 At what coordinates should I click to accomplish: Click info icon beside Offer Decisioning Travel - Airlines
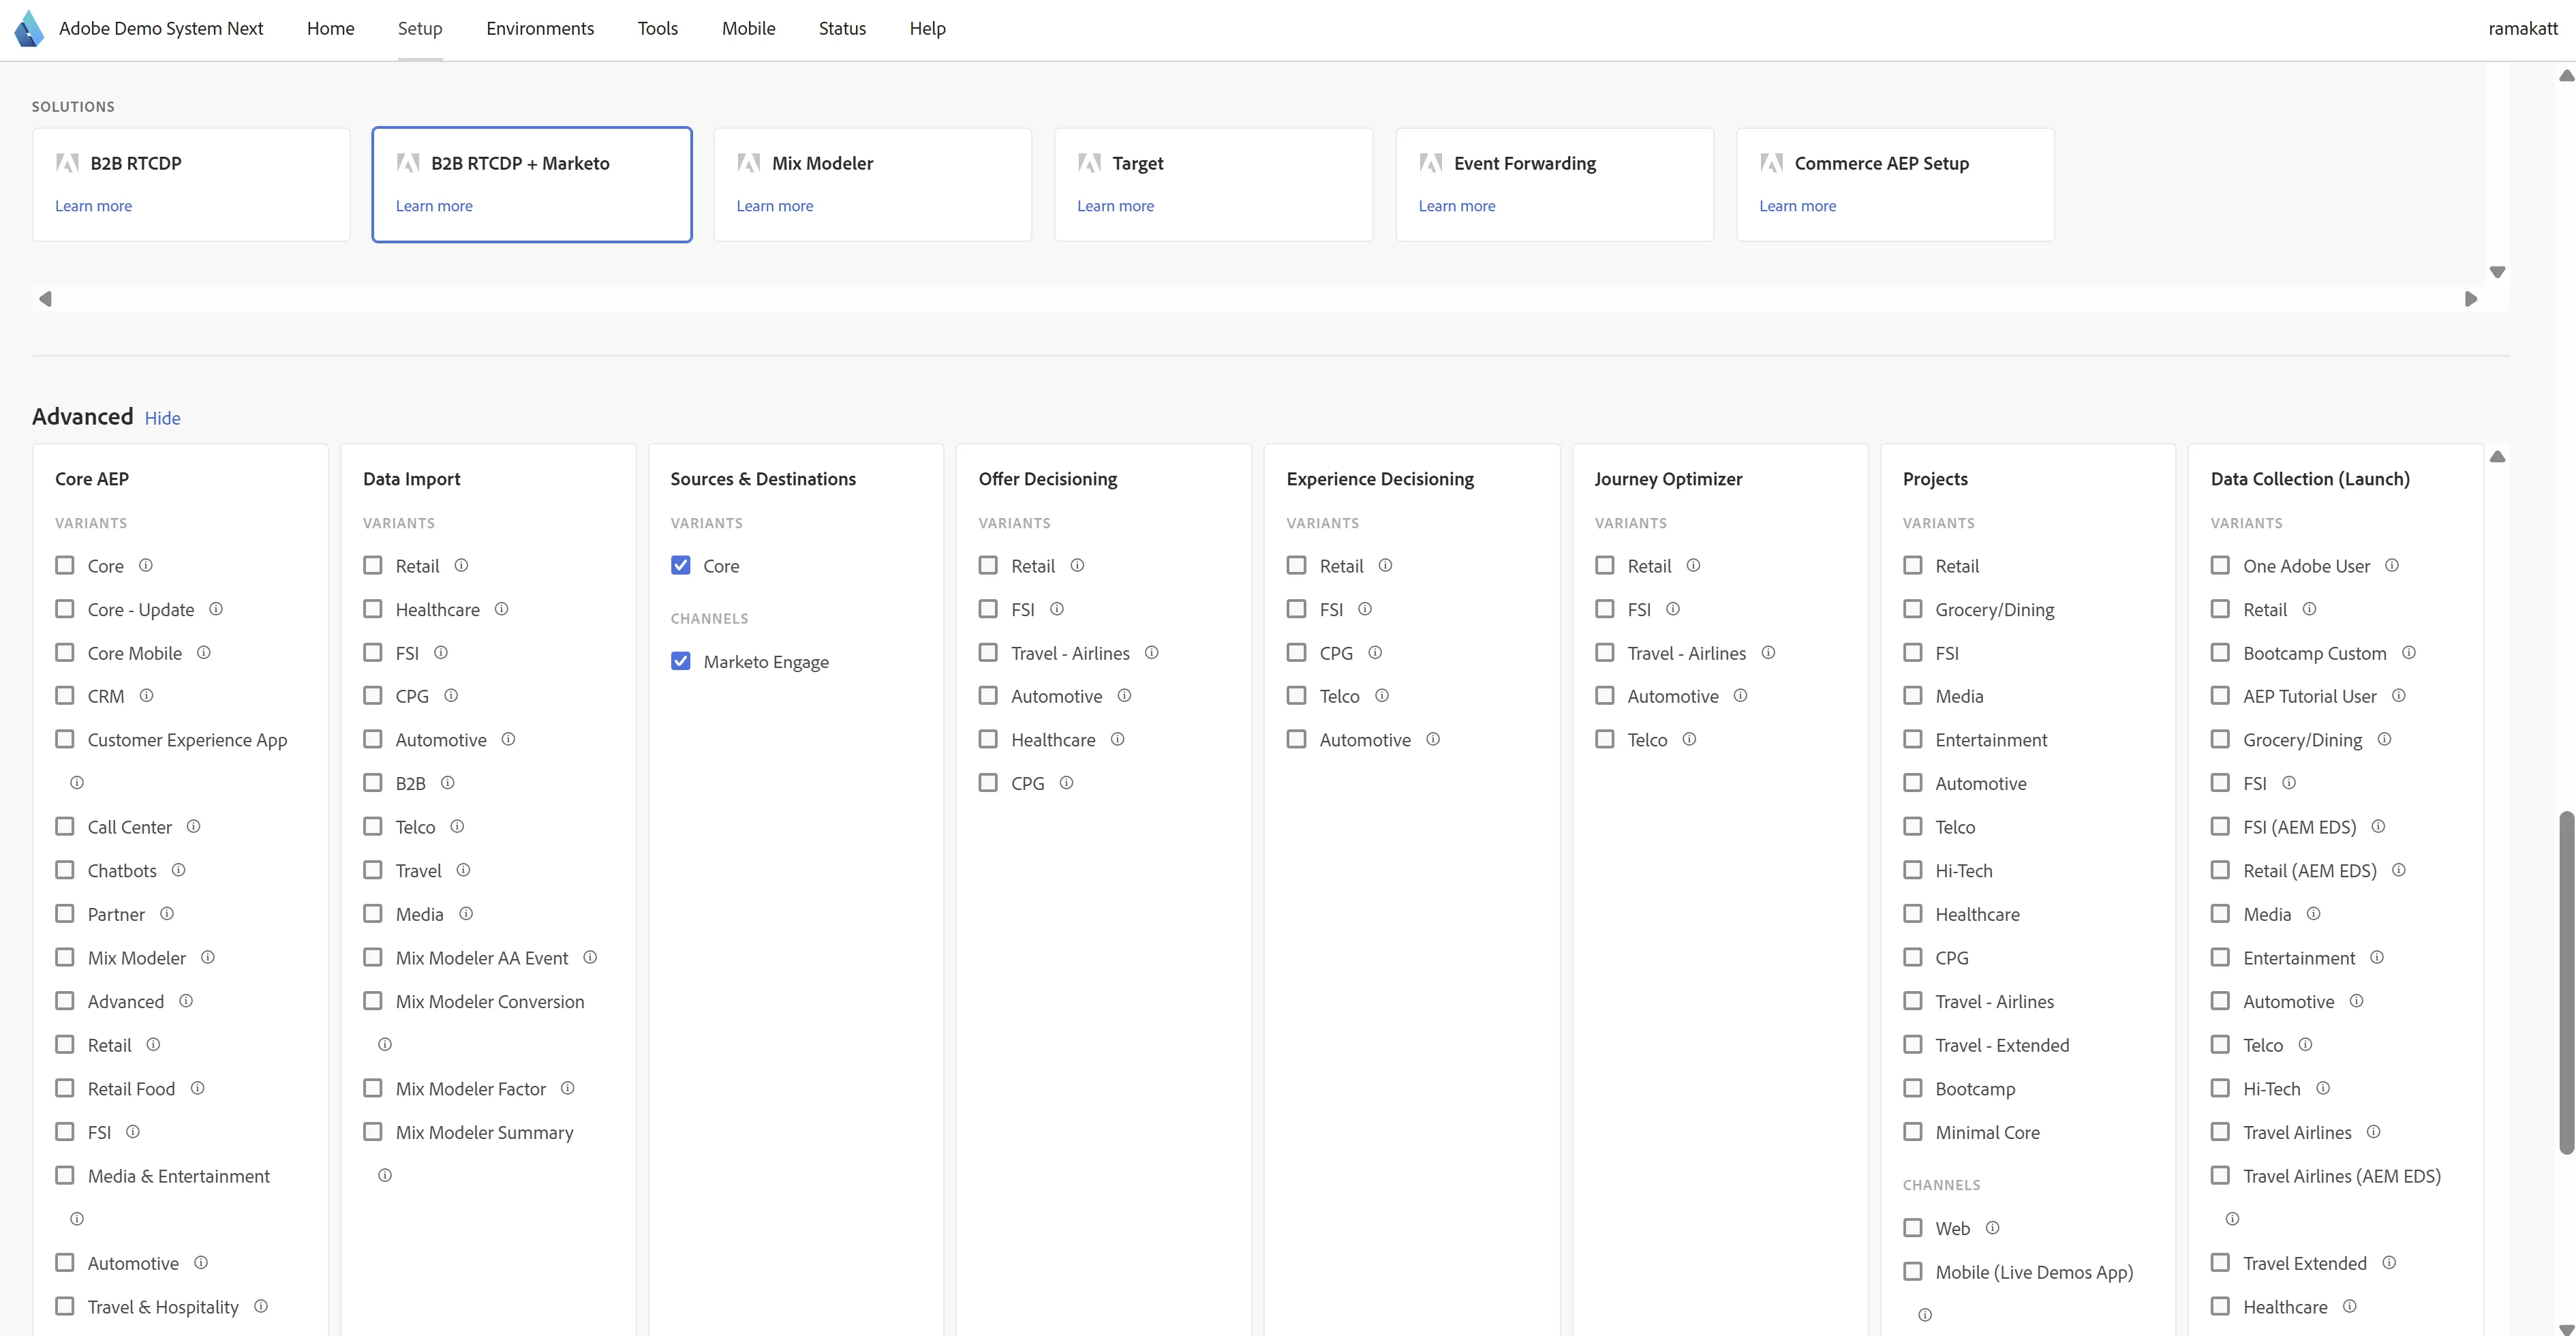[x=1152, y=652]
